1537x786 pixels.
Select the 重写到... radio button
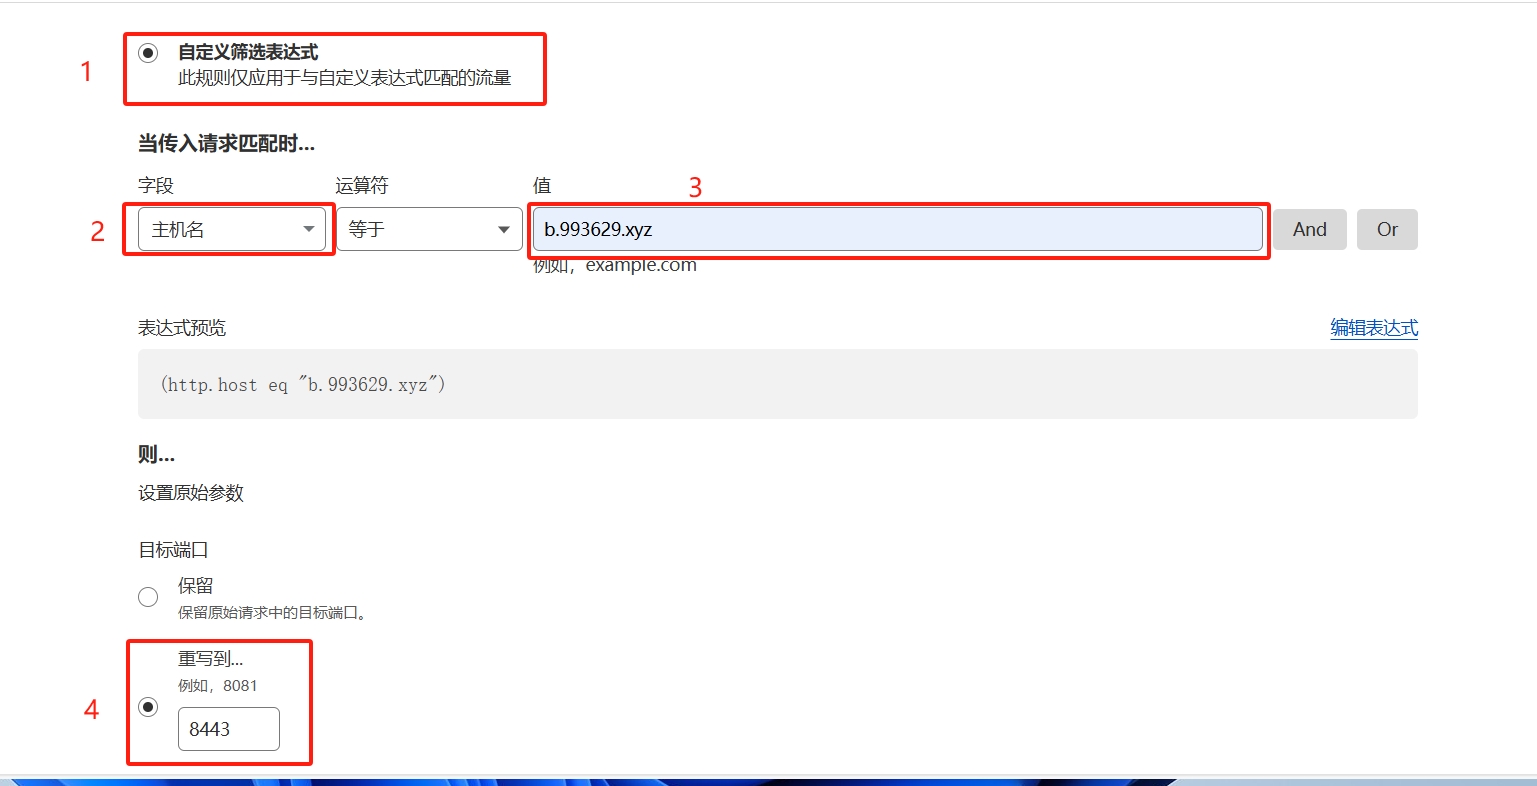click(148, 707)
